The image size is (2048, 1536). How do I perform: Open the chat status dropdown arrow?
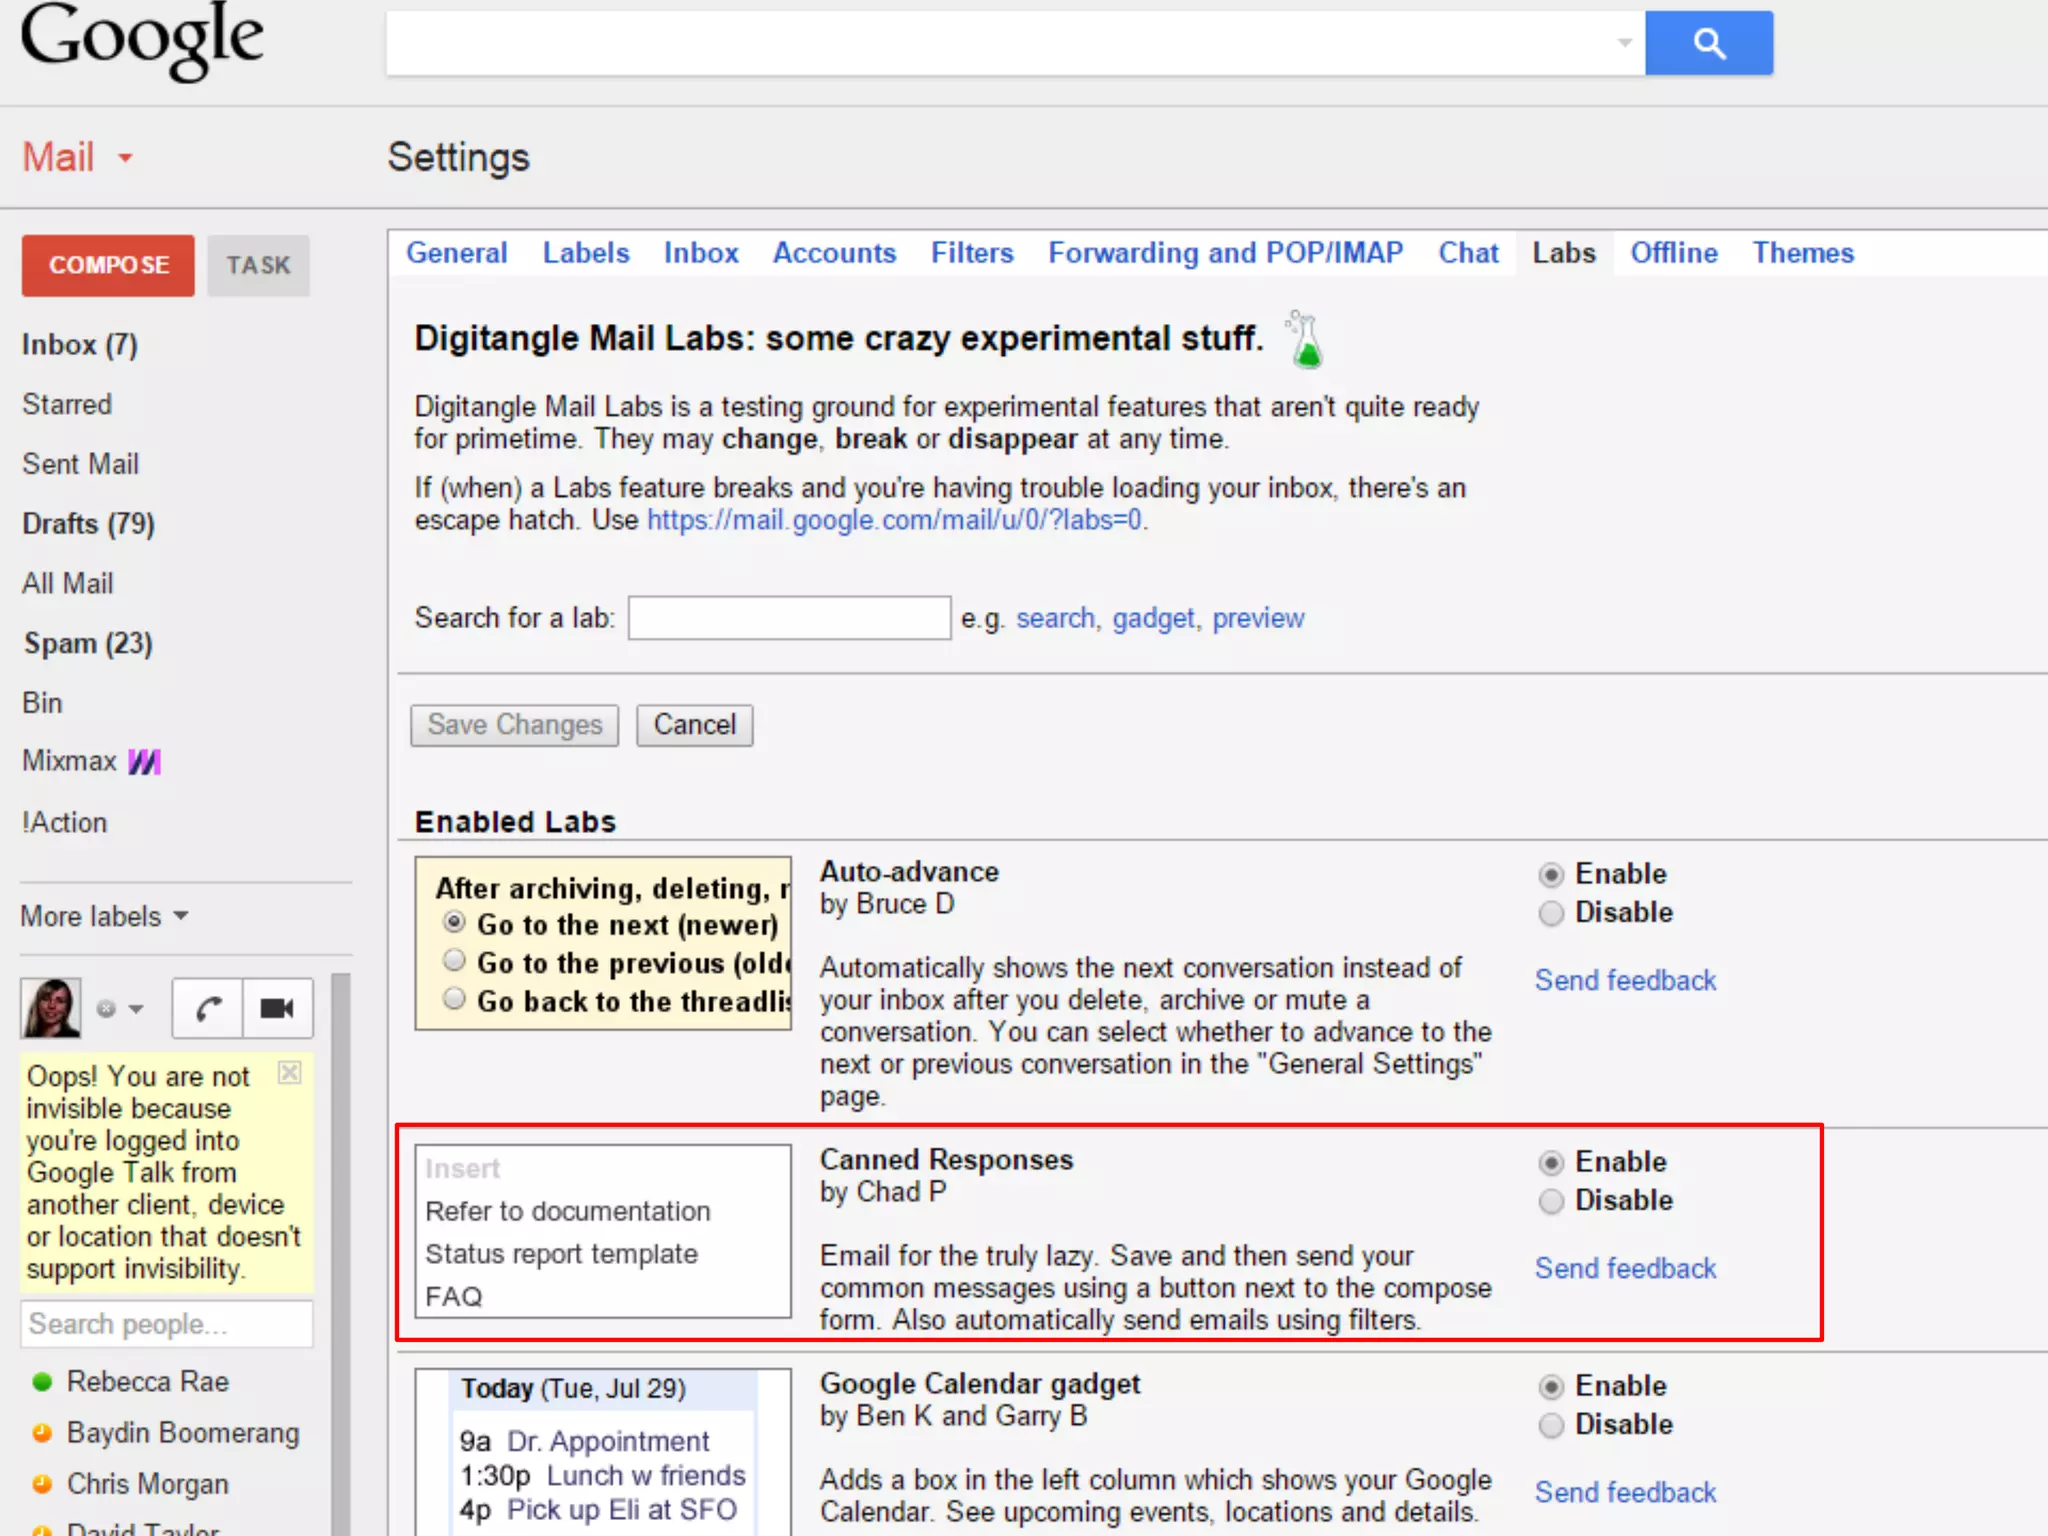136,1009
